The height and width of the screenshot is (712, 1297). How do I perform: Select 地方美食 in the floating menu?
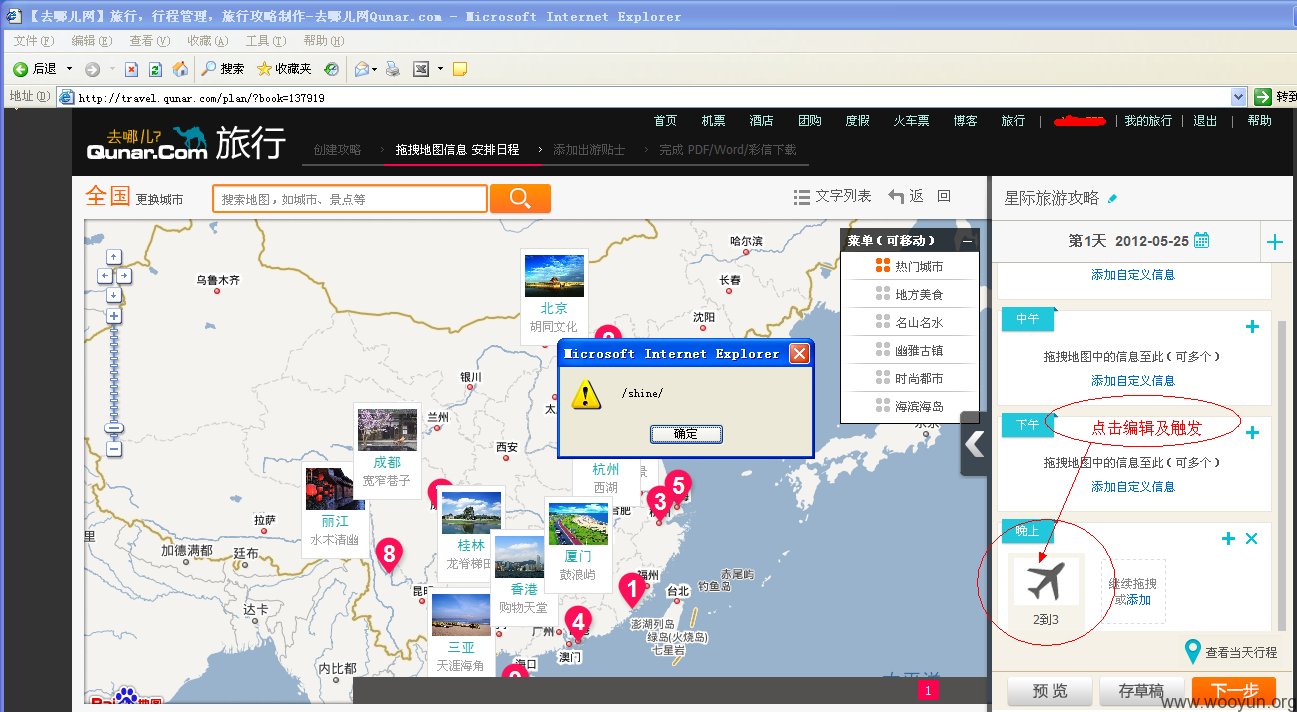pyautogui.click(x=909, y=294)
